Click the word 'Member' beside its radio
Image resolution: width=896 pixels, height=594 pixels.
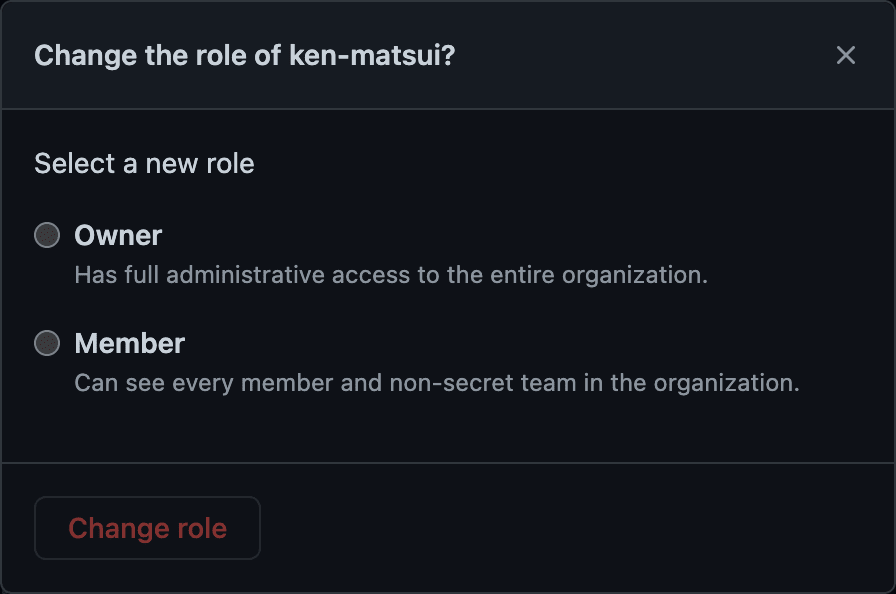click(x=130, y=344)
